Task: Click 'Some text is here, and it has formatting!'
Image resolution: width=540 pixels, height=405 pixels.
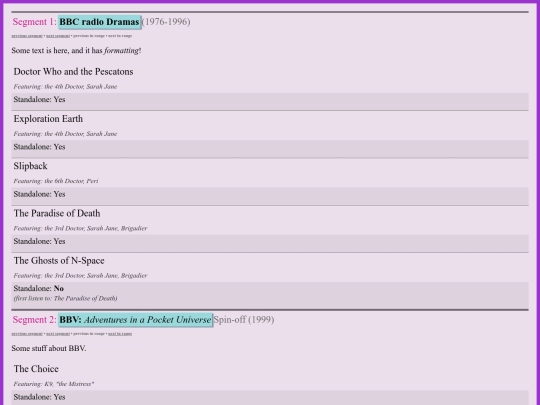Action: (x=76, y=51)
